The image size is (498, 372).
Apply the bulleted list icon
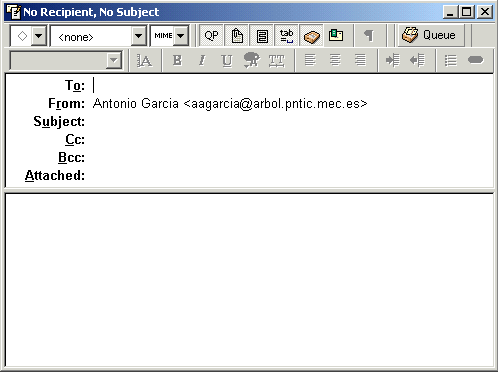coord(450,60)
